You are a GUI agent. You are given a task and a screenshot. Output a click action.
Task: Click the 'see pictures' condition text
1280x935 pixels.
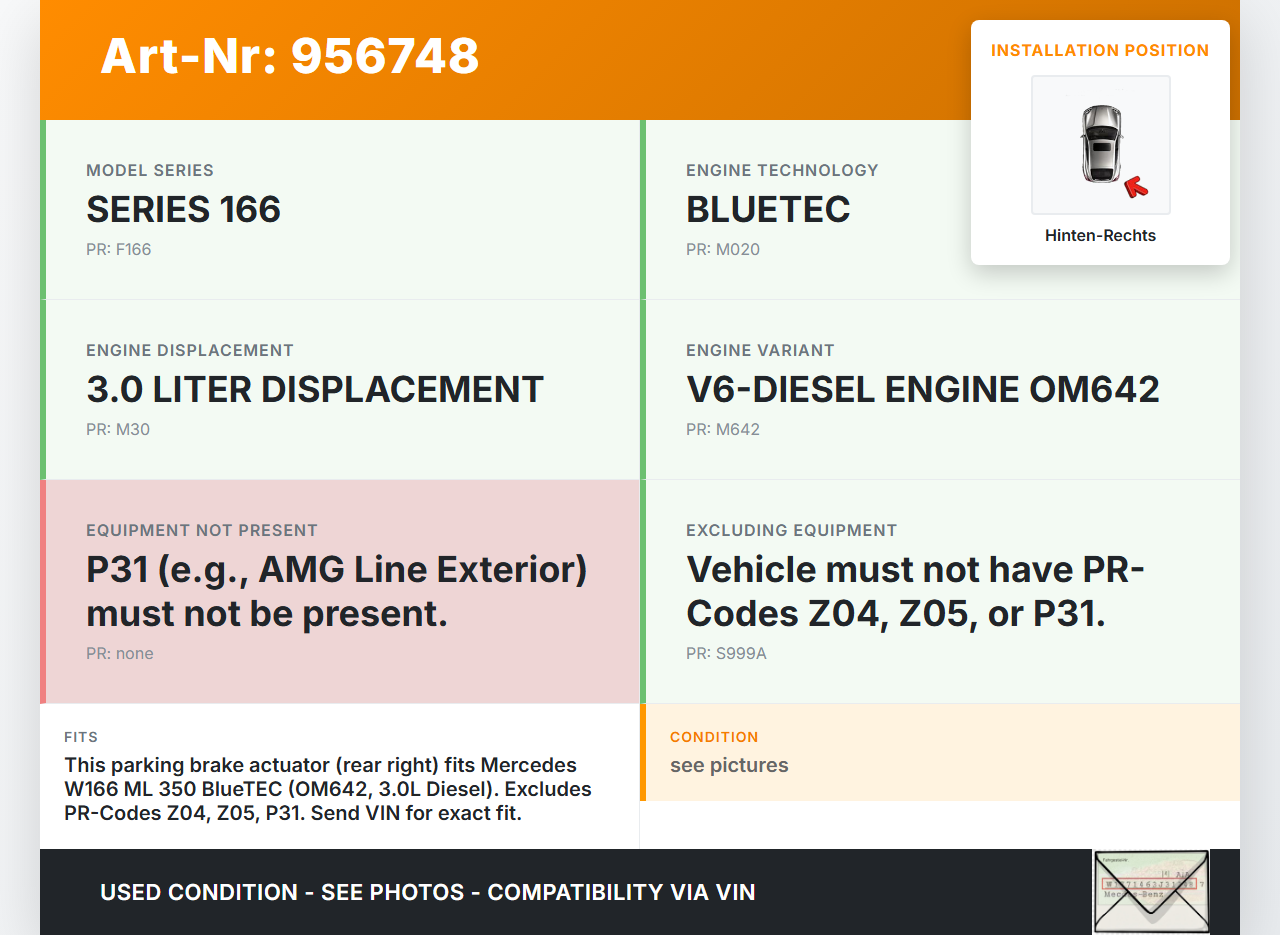pos(729,765)
